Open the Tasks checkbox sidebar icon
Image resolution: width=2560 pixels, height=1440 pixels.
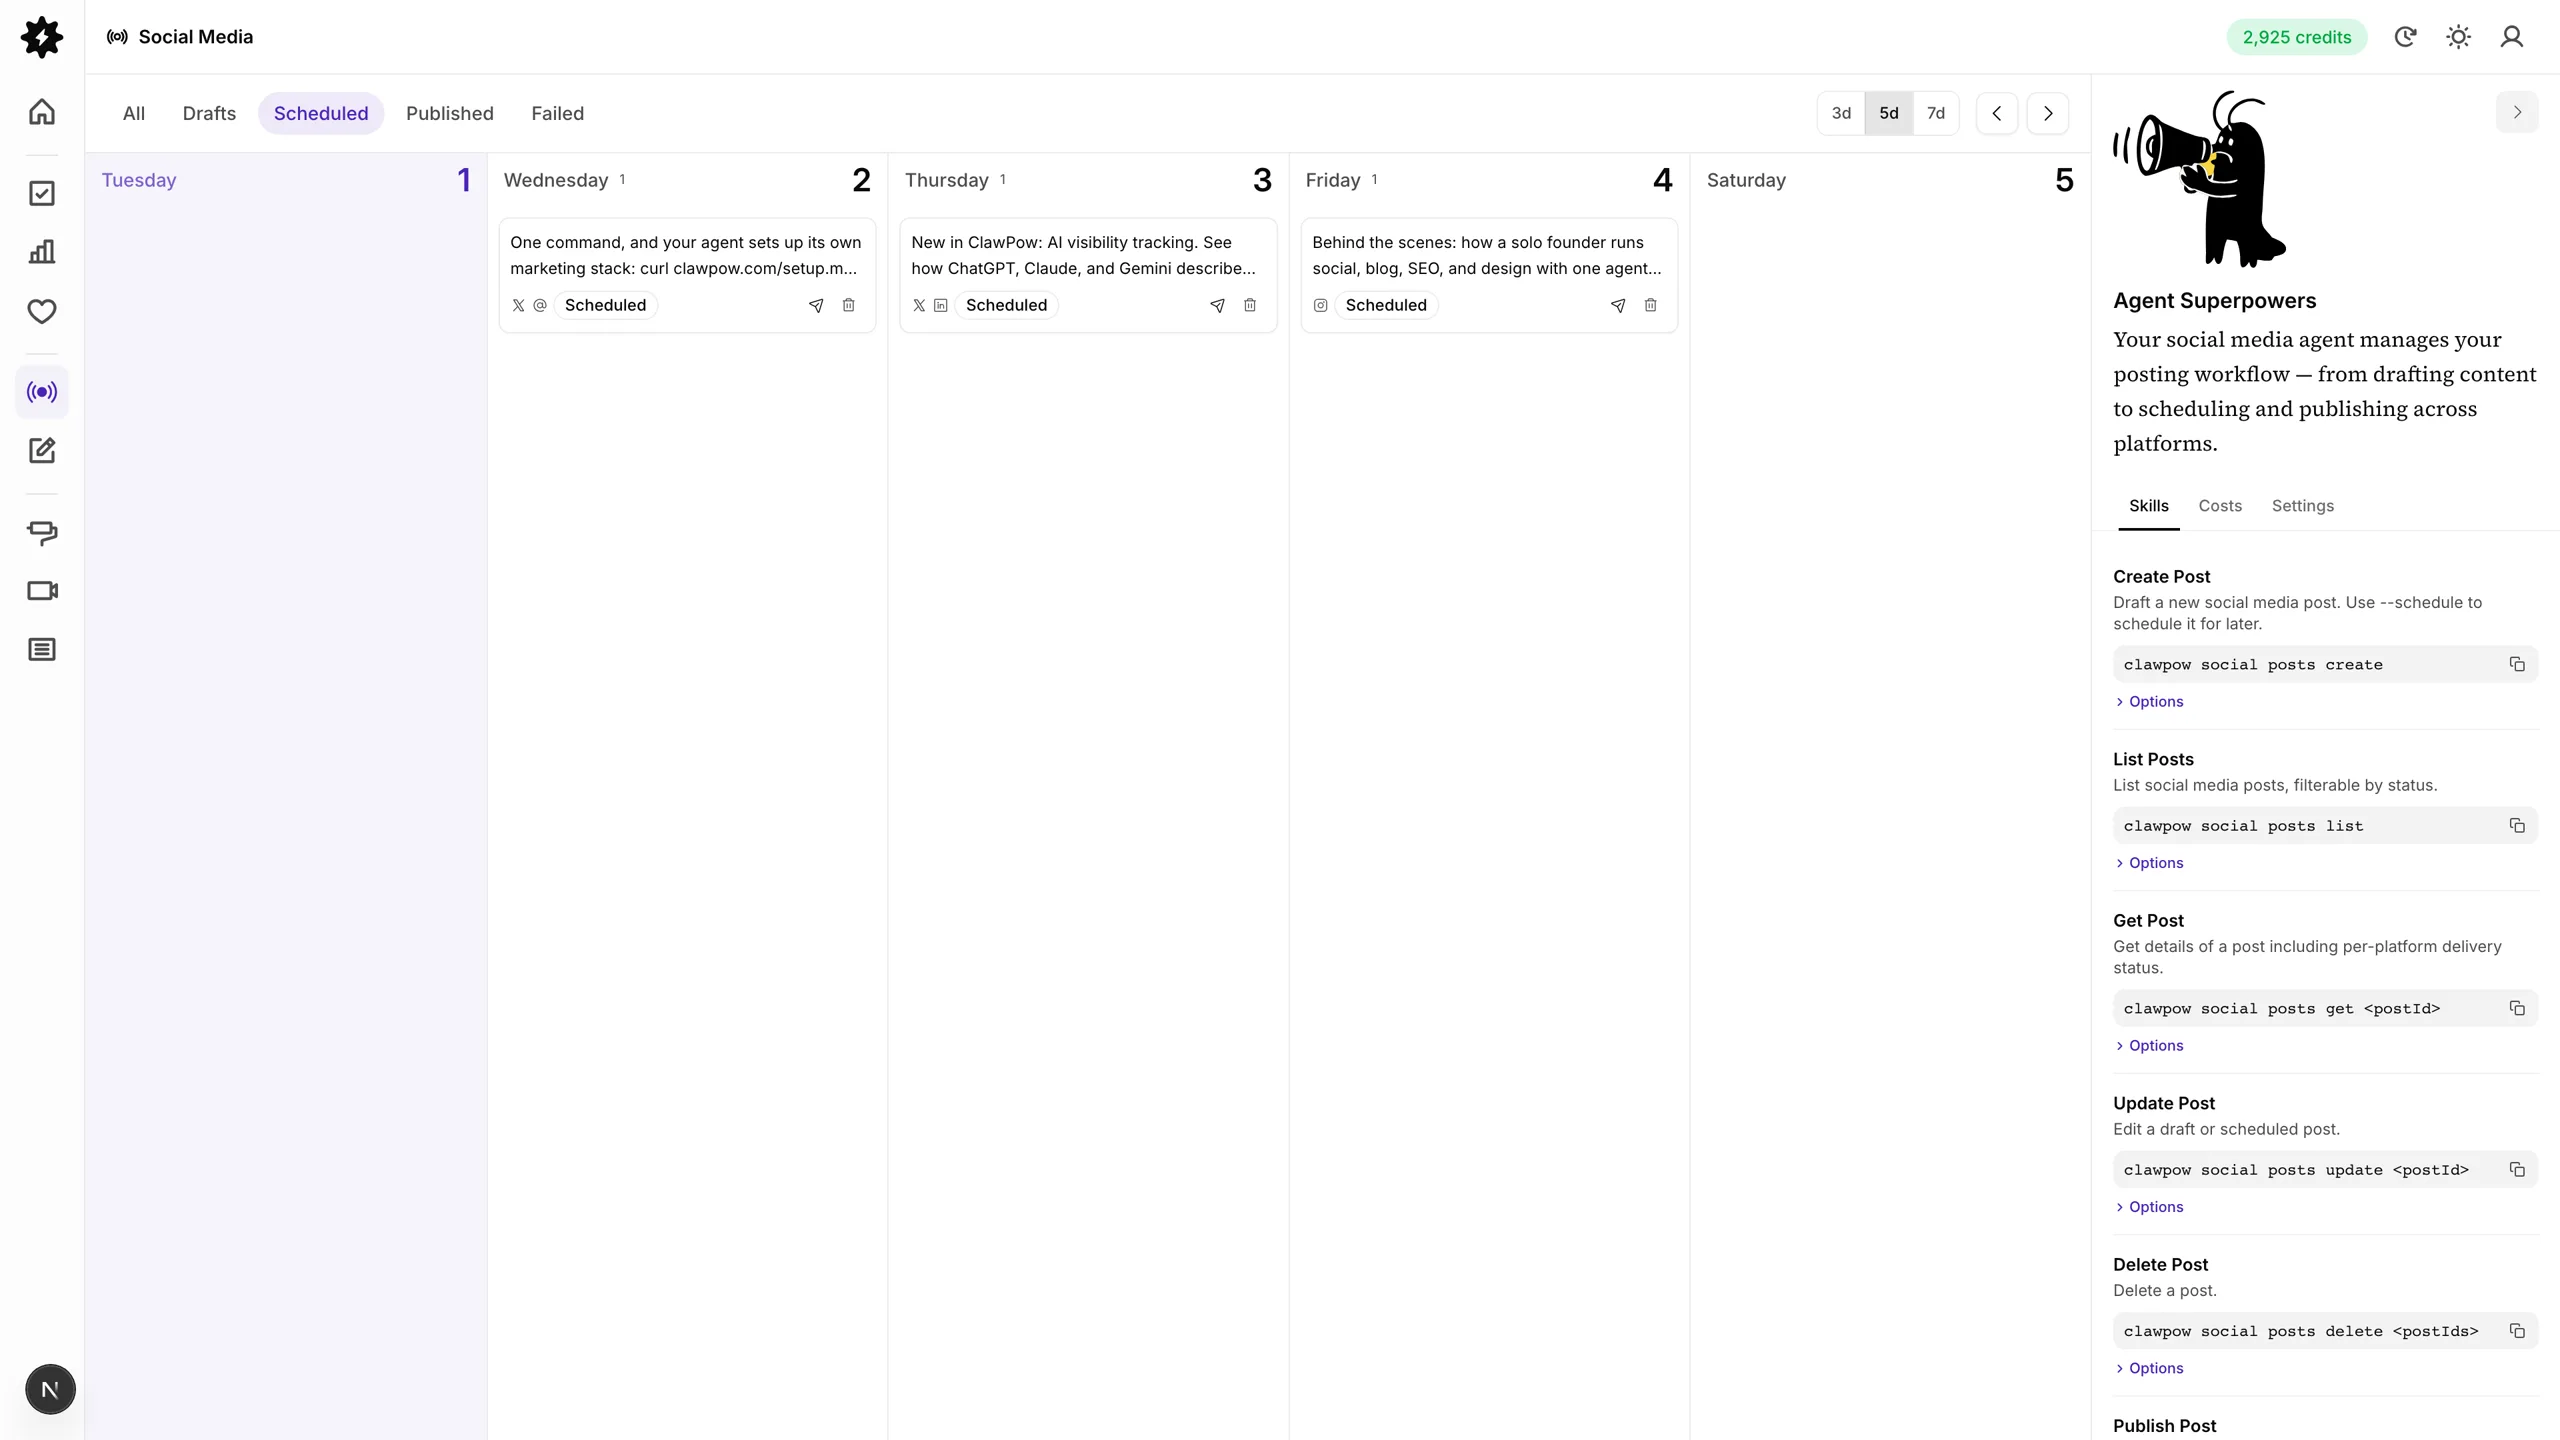pos(42,193)
